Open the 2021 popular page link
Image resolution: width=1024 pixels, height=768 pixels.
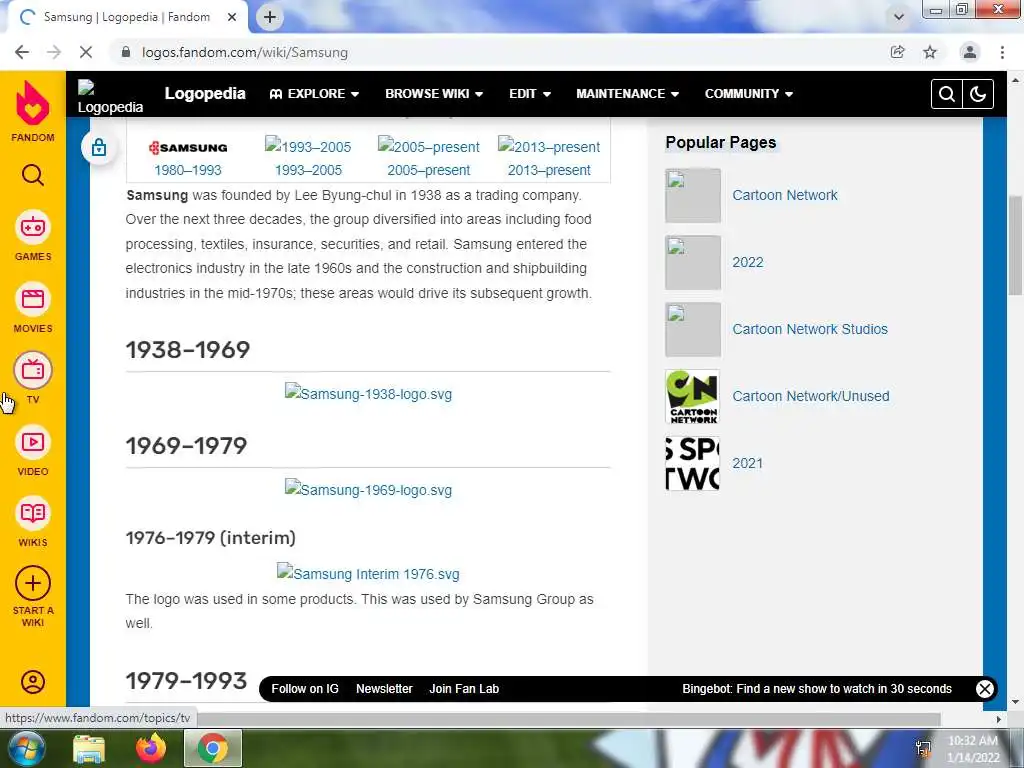(747, 463)
